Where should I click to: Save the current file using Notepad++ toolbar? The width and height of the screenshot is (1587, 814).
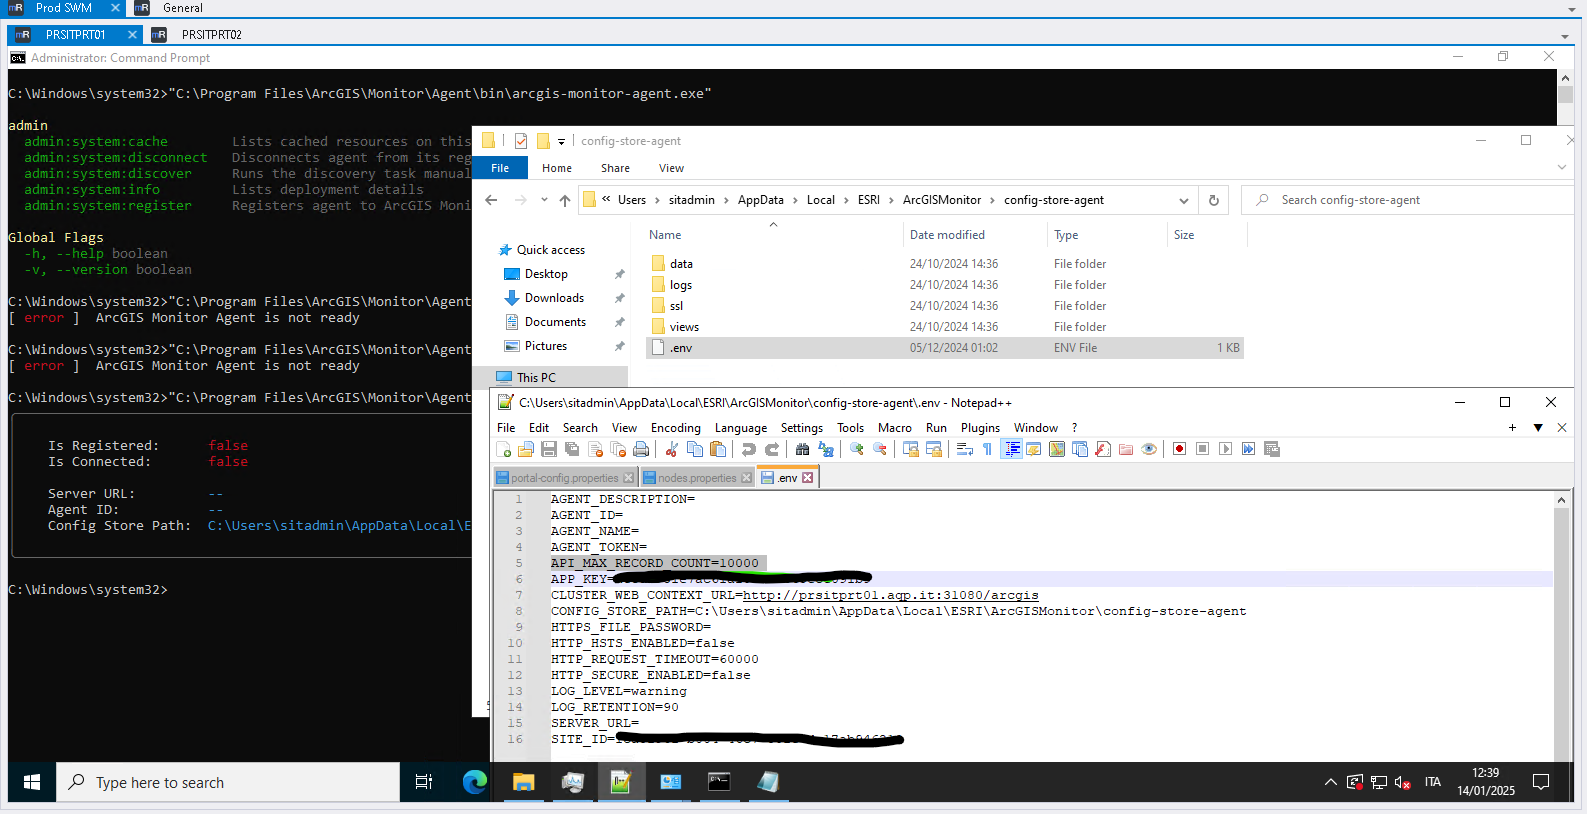pos(549,450)
